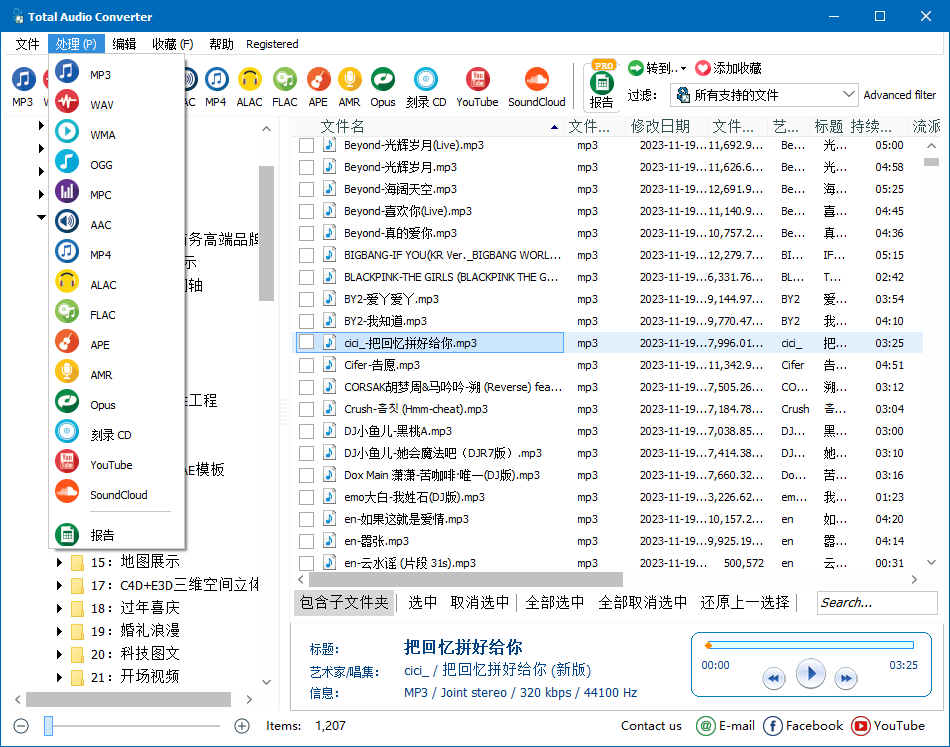Viewport: 950px width, 747px height.
Task: Click inside the Search field
Action: [877, 602]
